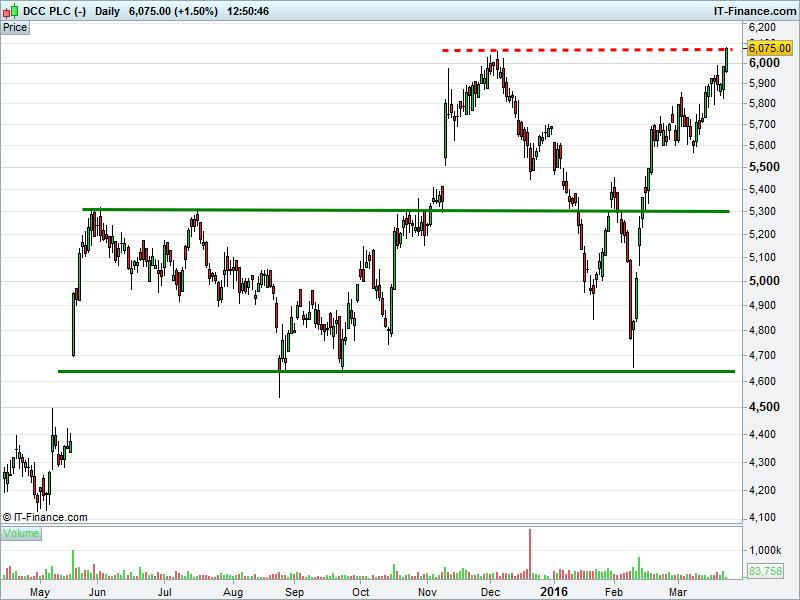Click the 4,500 price axis label
The height and width of the screenshot is (600, 800).
coord(764,407)
